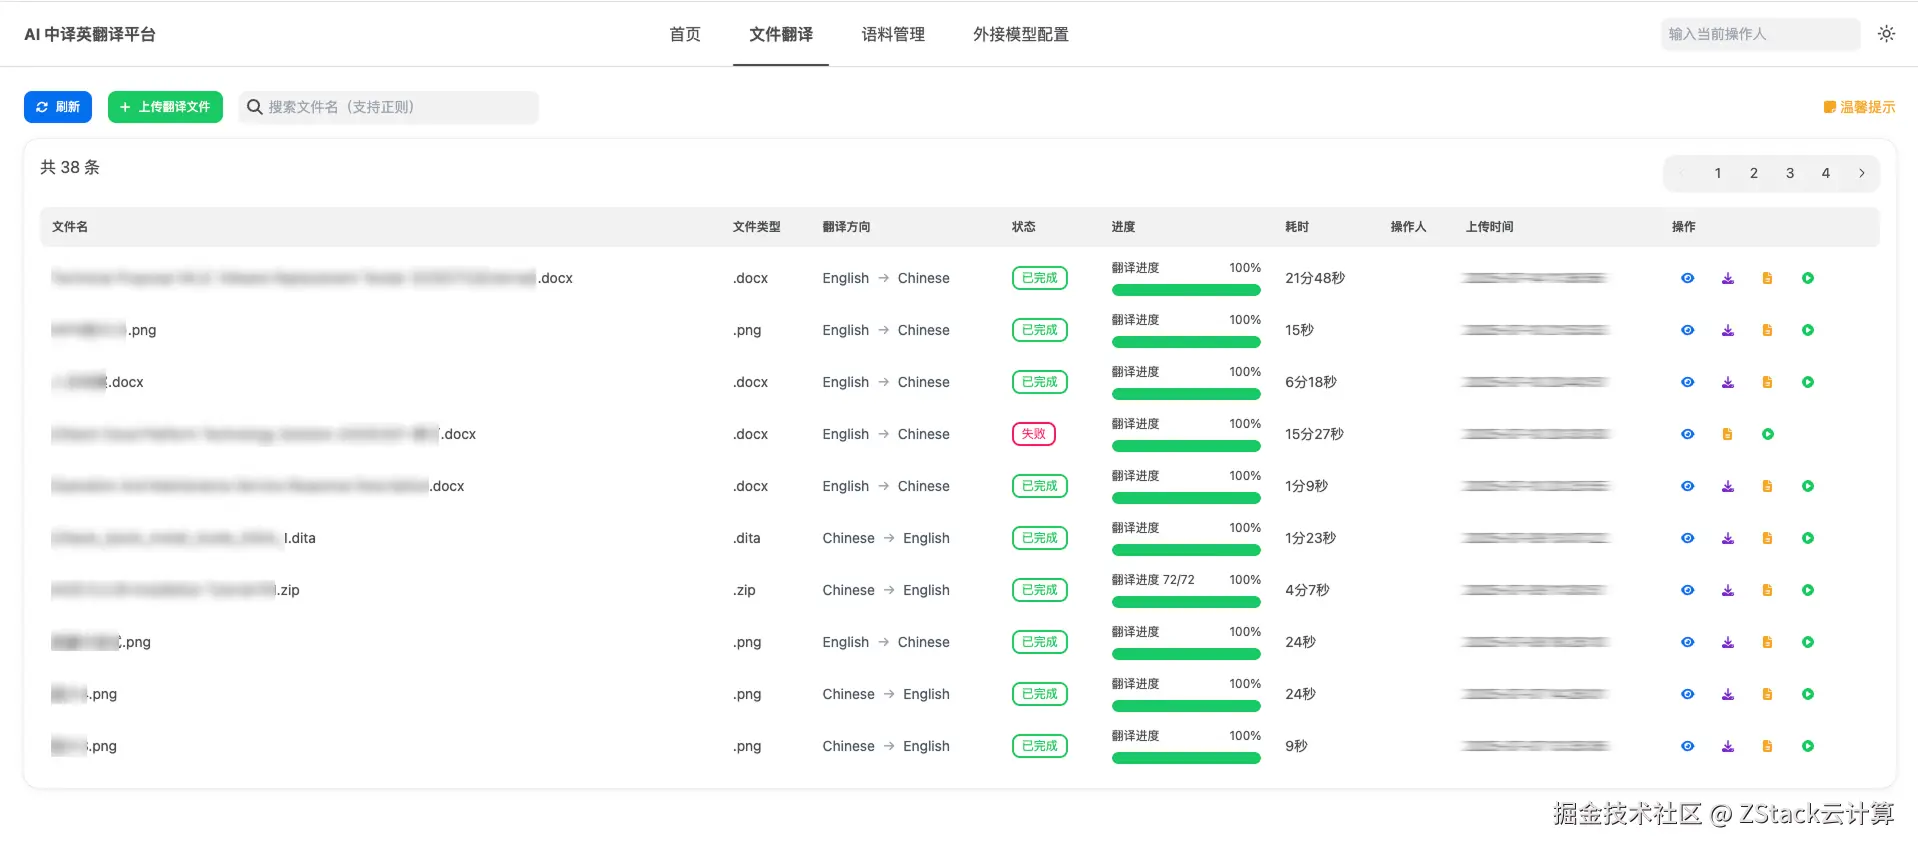Switch to the 语料管理 tab

click(x=893, y=34)
